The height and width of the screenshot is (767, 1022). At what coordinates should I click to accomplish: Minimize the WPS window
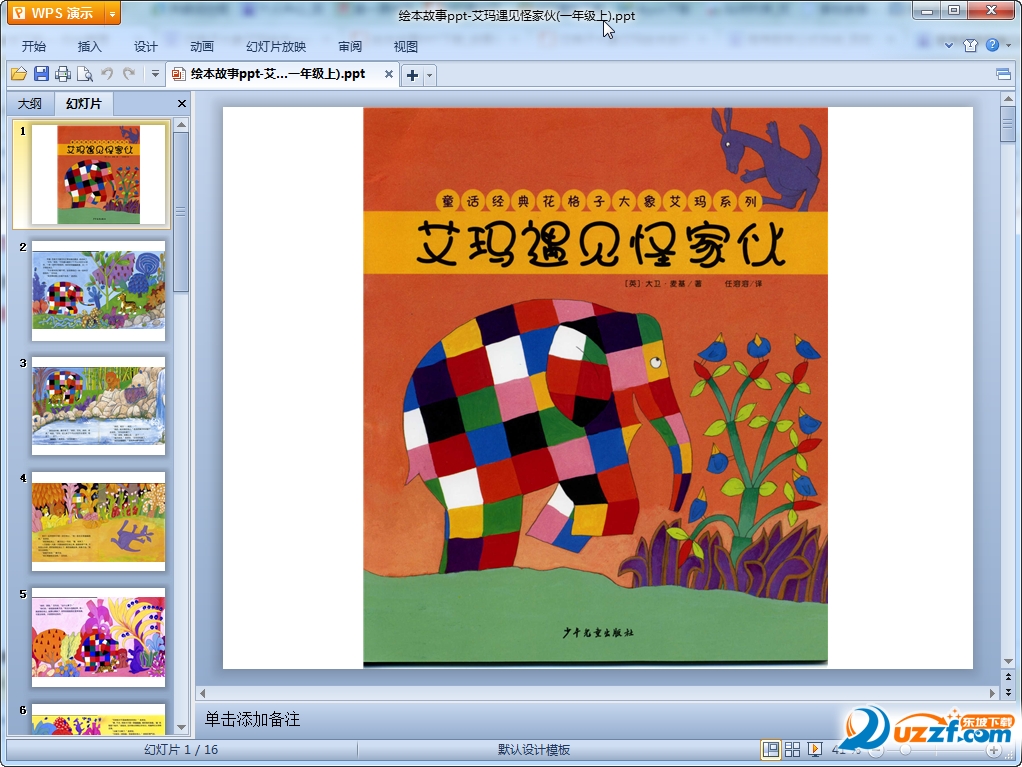(x=926, y=10)
